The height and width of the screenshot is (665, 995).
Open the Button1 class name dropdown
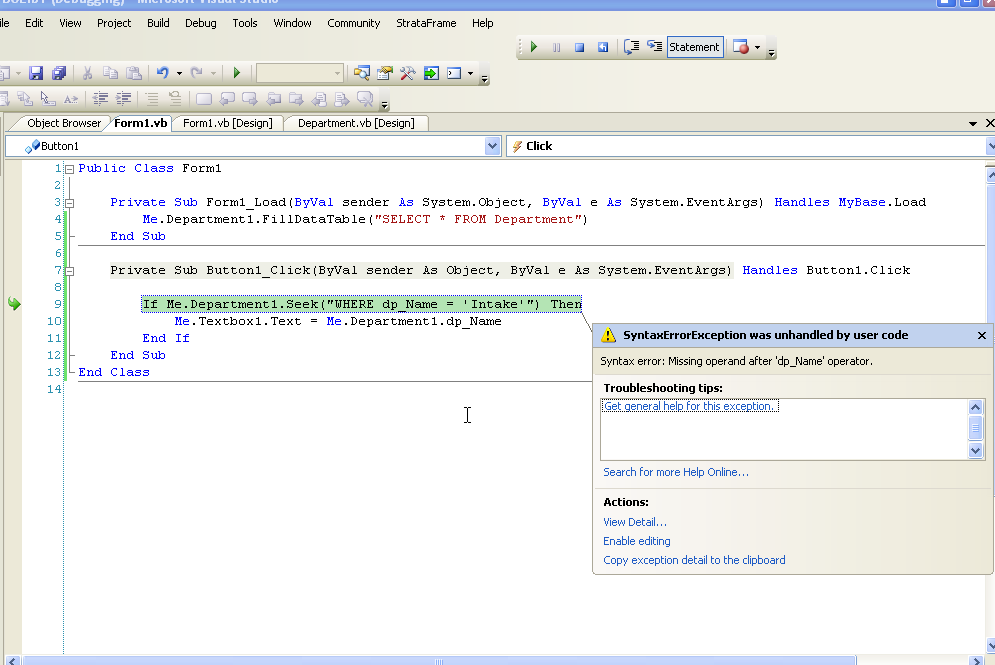tap(492, 146)
